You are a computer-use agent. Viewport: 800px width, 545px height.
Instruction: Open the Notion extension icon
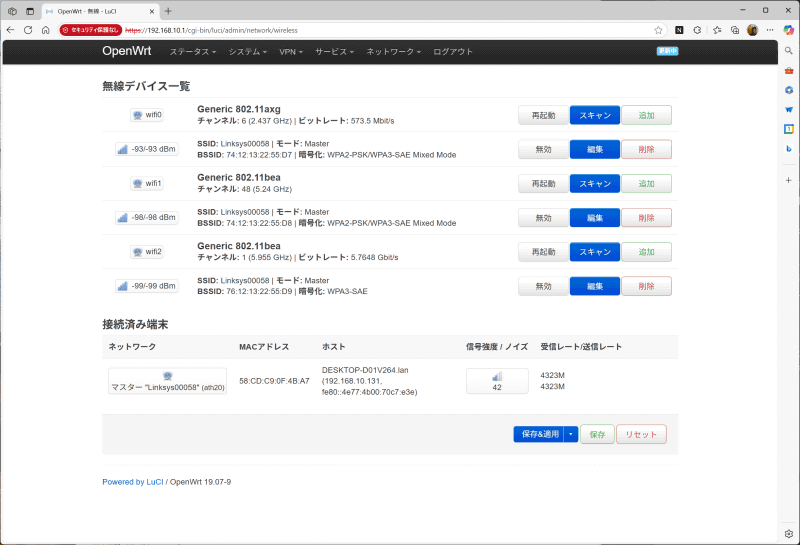pos(679,30)
